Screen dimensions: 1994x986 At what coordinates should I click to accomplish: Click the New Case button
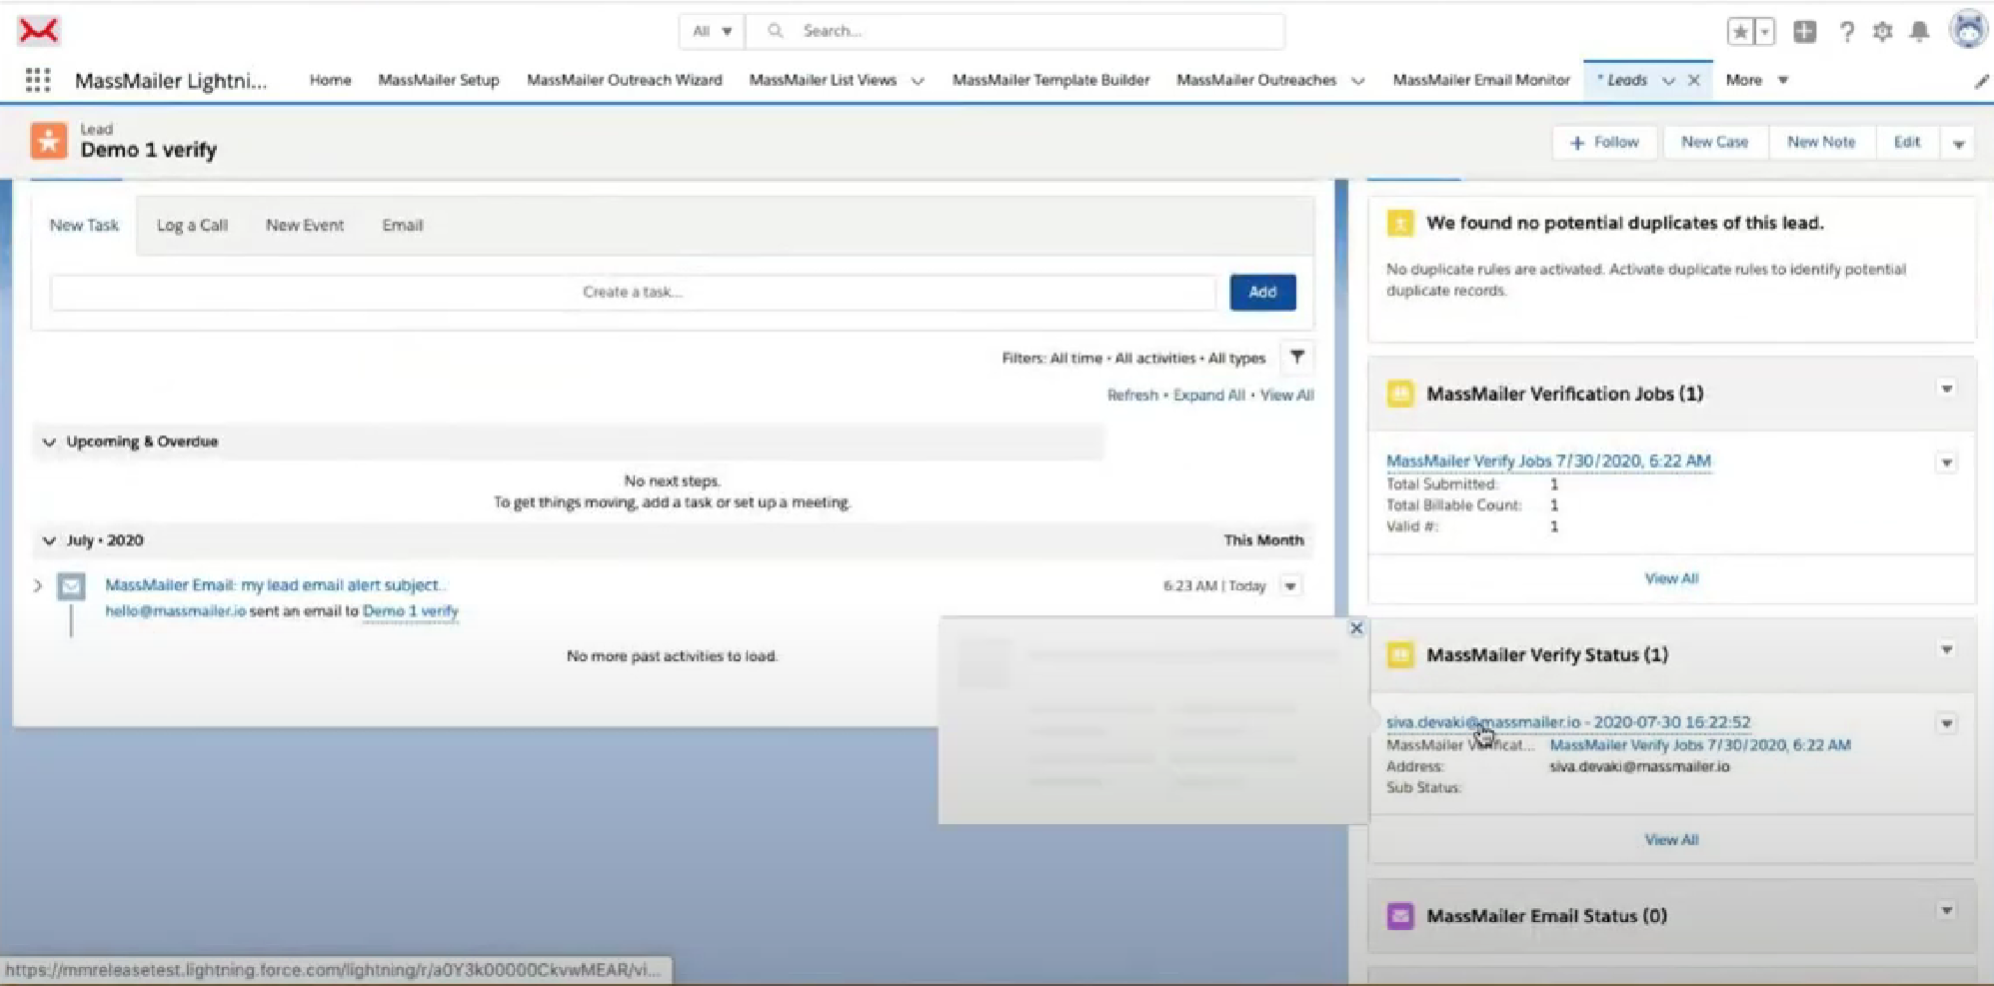(1714, 143)
